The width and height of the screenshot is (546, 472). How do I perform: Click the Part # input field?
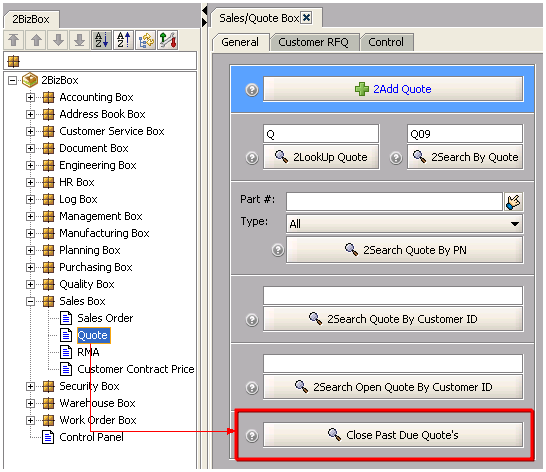click(394, 202)
